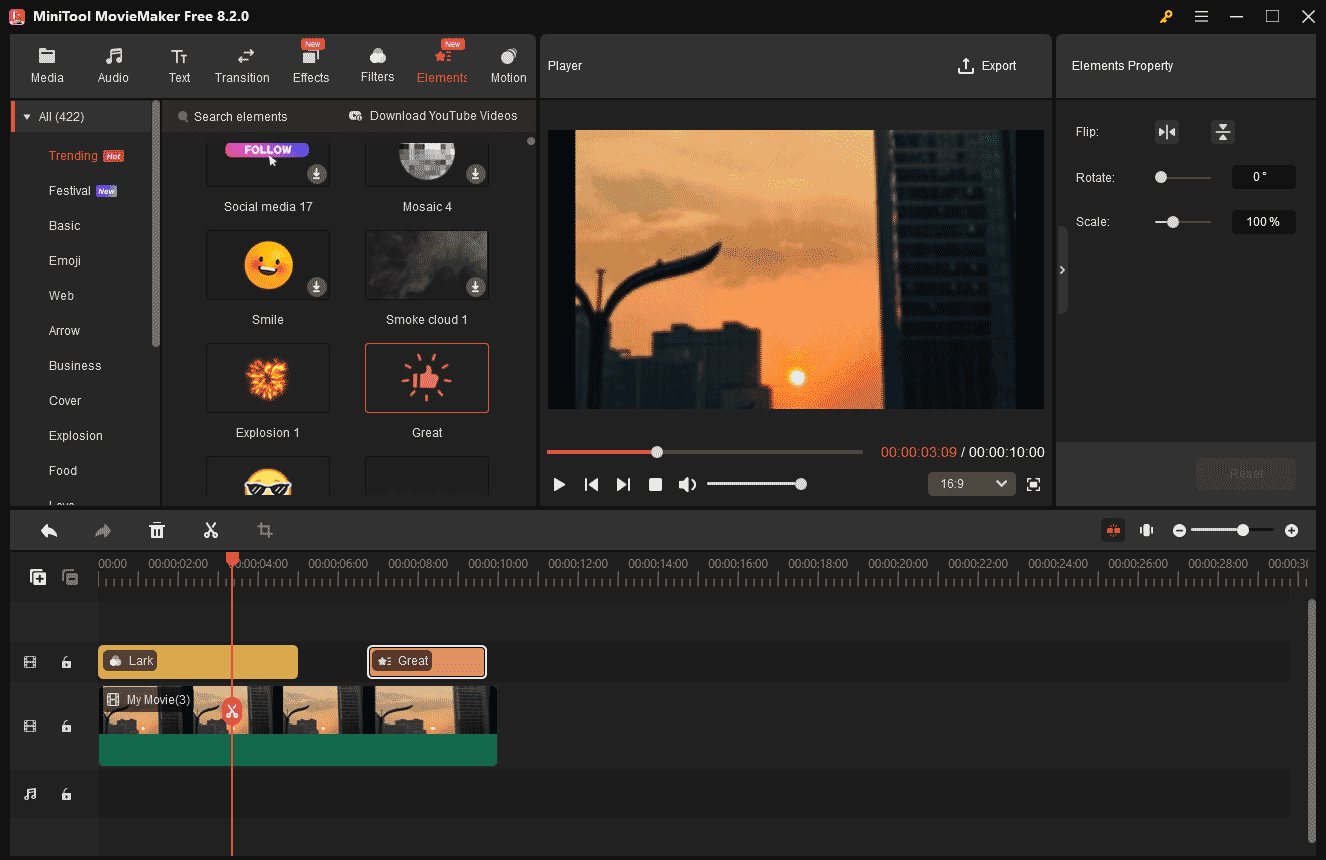Select the Business category

(75, 366)
